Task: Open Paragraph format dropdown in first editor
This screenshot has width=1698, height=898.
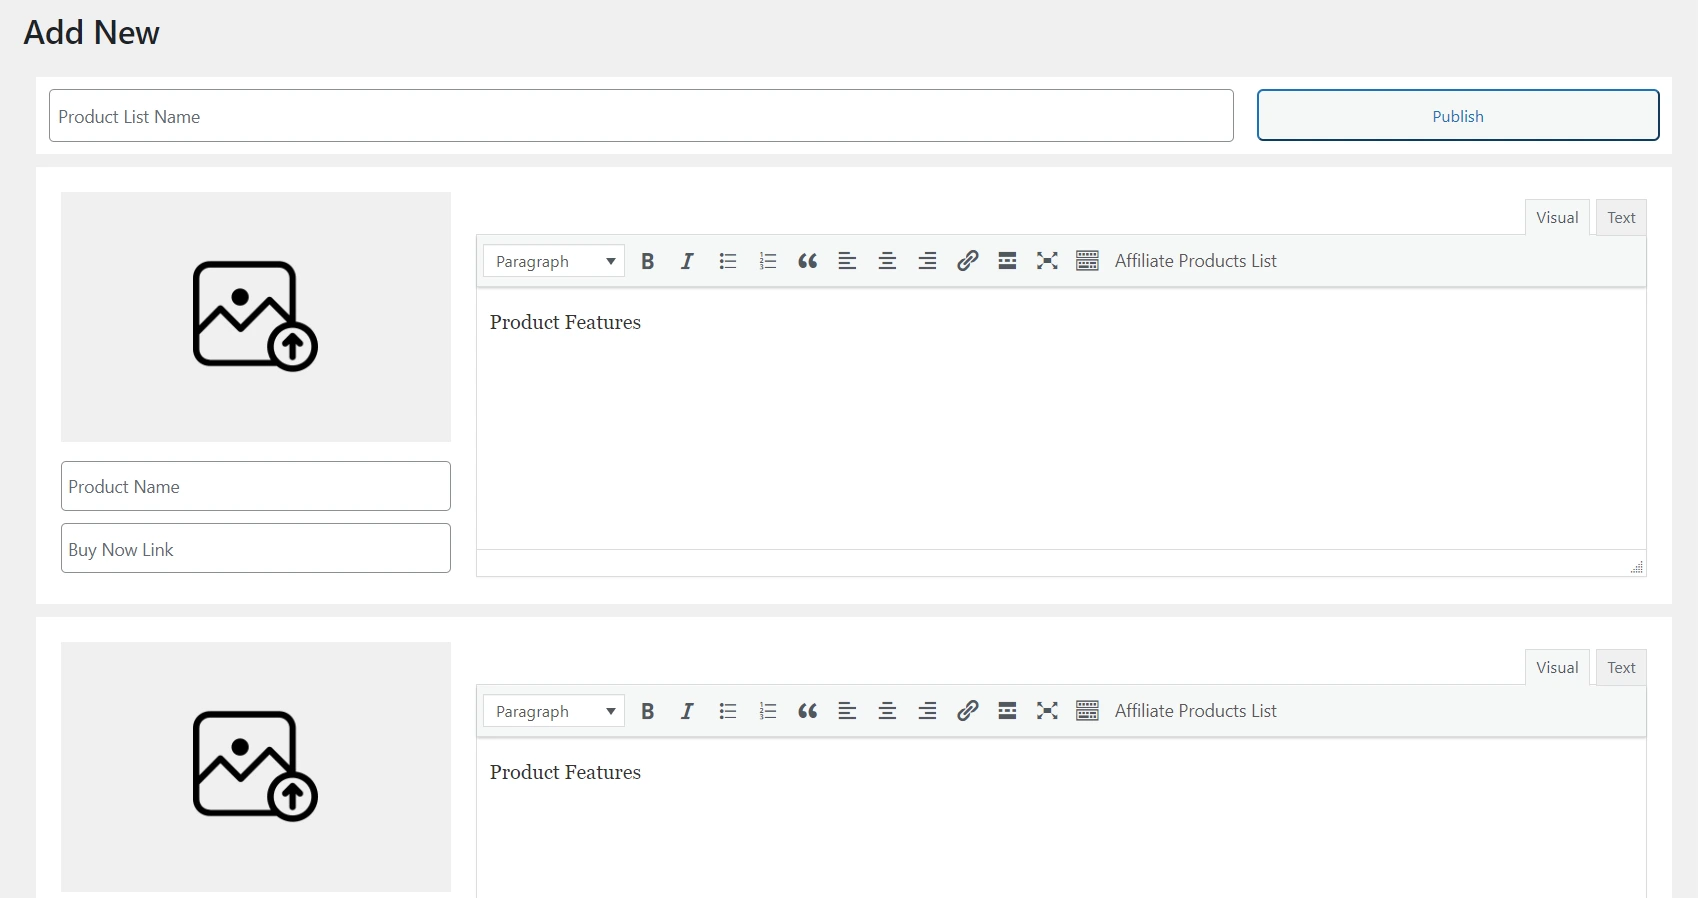Action: coord(554,261)
